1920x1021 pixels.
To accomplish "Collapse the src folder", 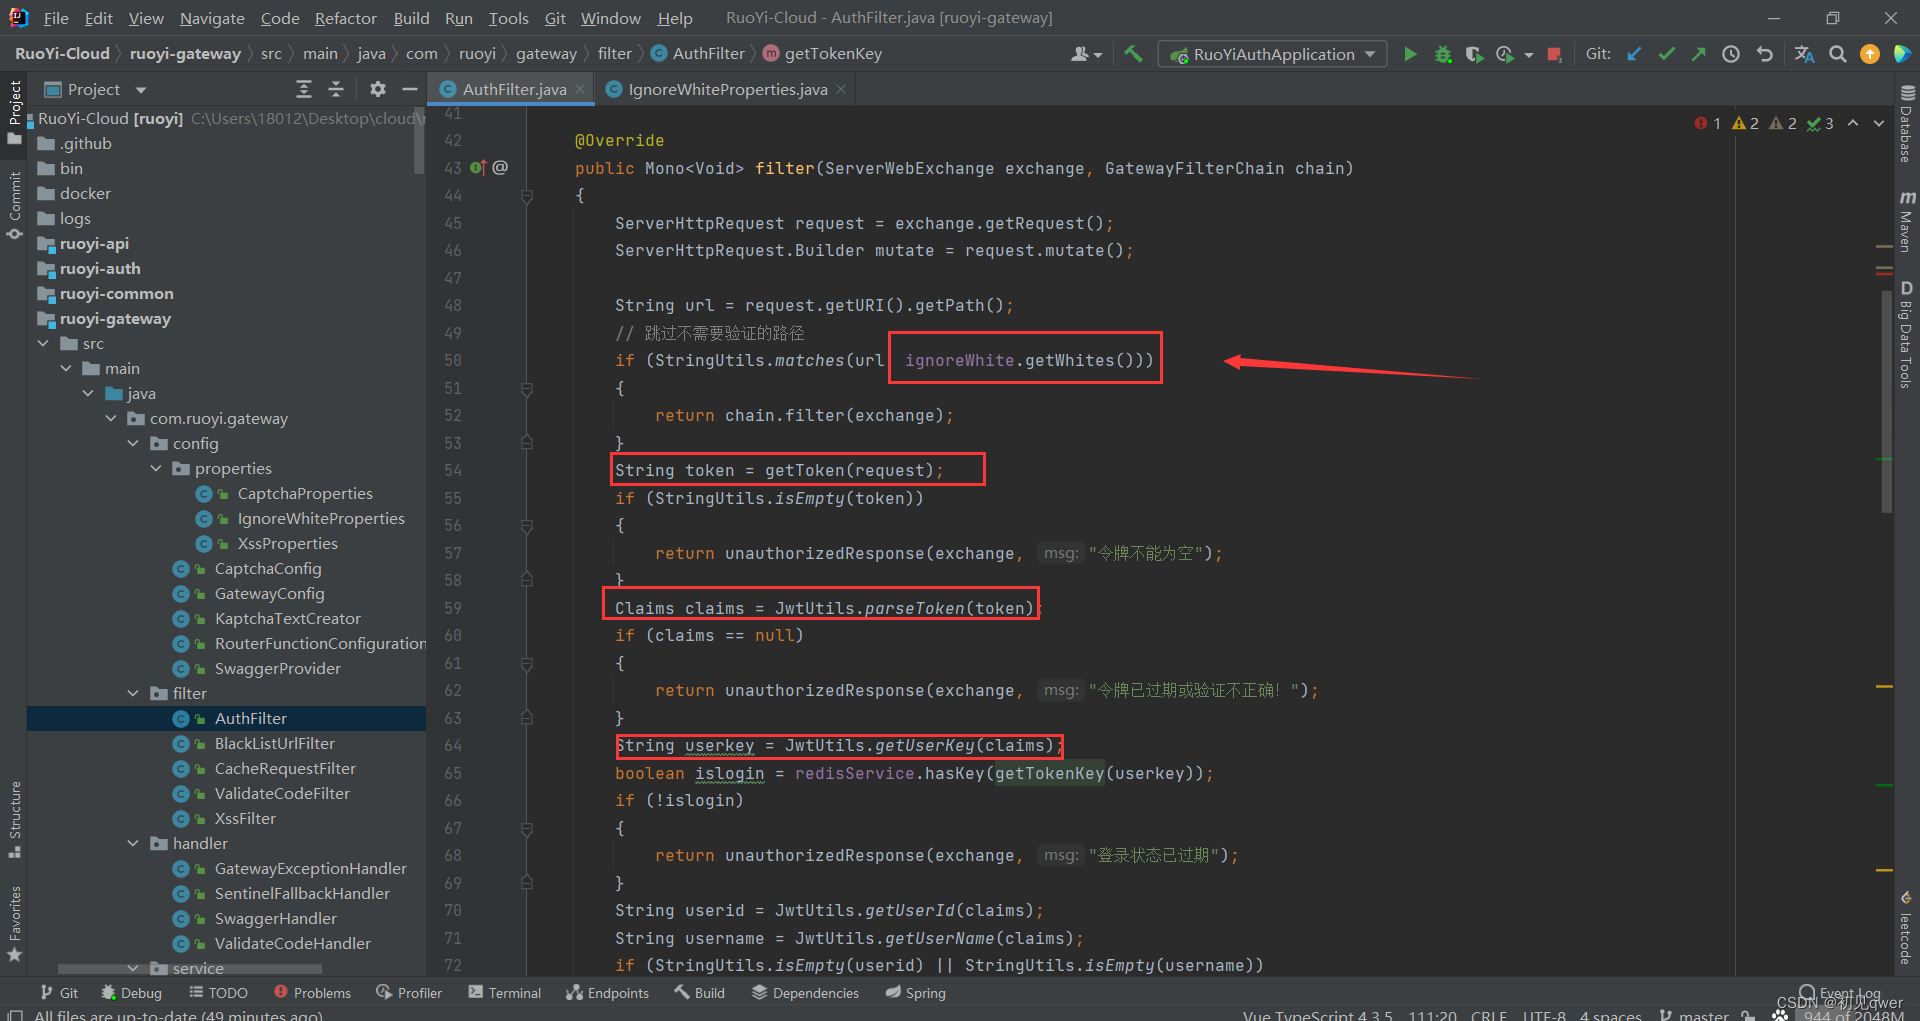I will coord(43,343).
